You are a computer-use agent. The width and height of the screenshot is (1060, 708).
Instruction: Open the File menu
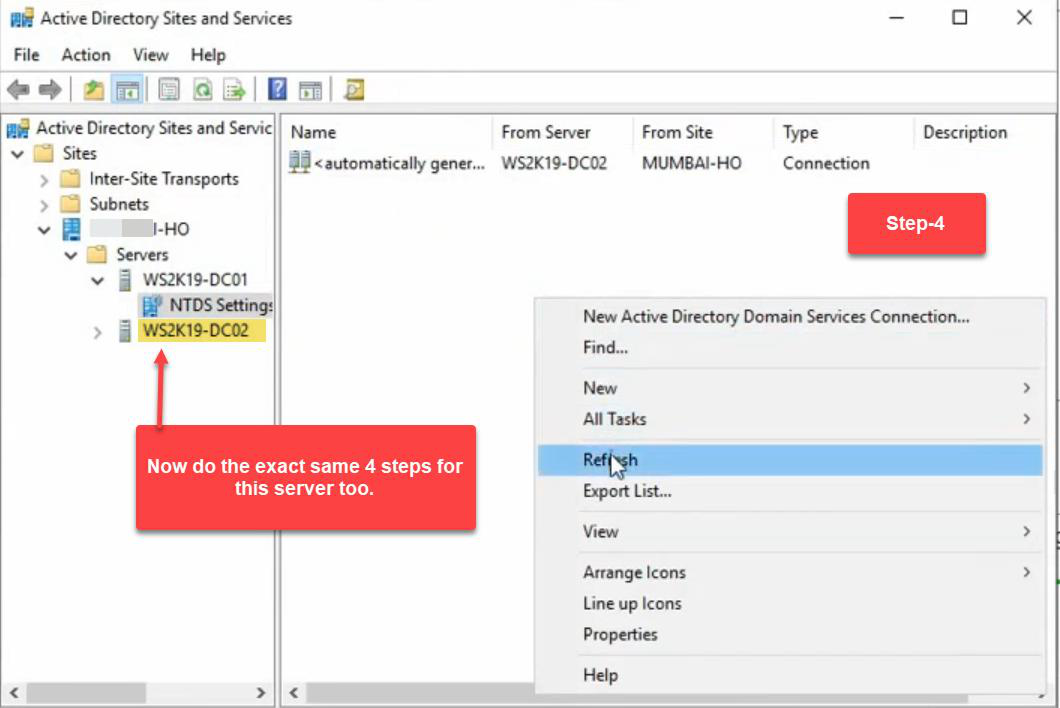[x=26, y=55]
